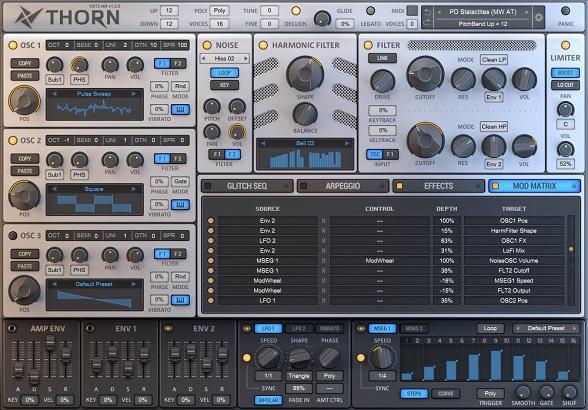Image resolution: width=588 pixels, height=410 pixels.
Task: Click the OSC 1 Pos knob
Action: (24, 100)
